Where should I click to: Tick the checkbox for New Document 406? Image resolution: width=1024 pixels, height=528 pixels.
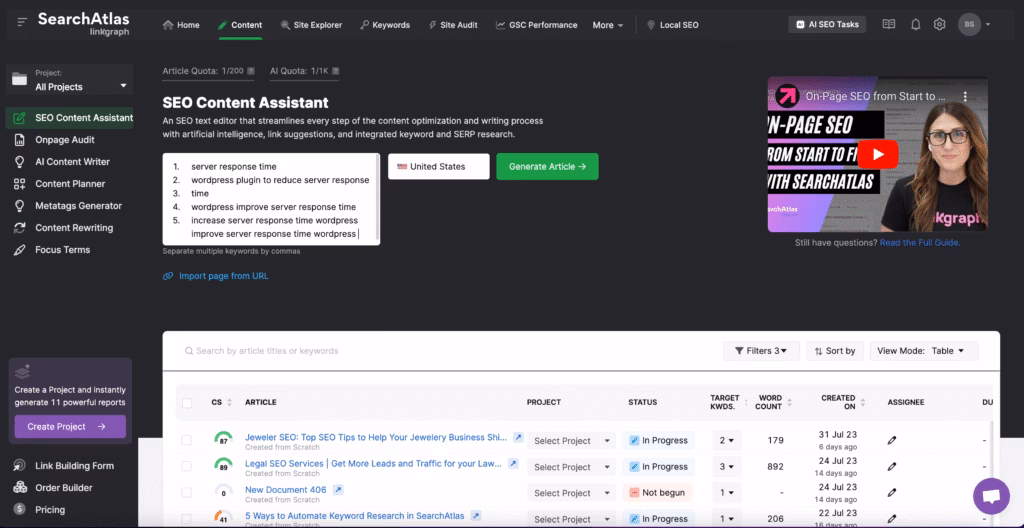pos(187,493)
